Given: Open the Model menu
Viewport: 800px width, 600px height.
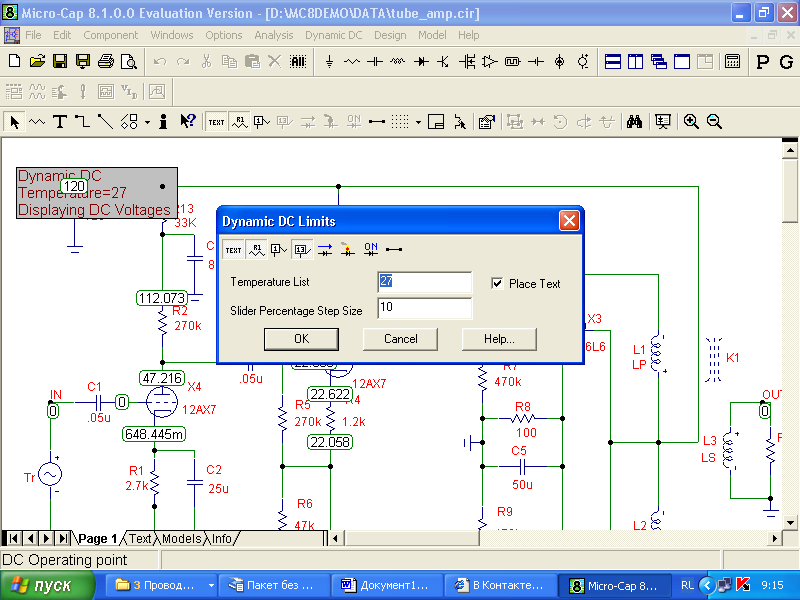Looking at the screenshot, I should (432, 35).
